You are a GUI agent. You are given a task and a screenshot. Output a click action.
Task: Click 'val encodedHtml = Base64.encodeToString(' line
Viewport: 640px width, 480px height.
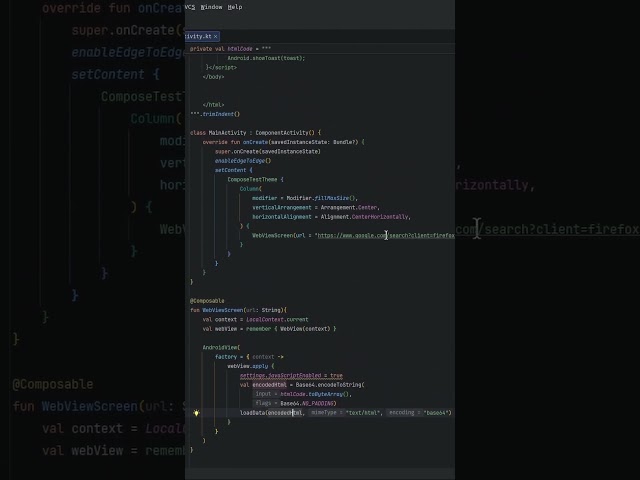point(302,385)
